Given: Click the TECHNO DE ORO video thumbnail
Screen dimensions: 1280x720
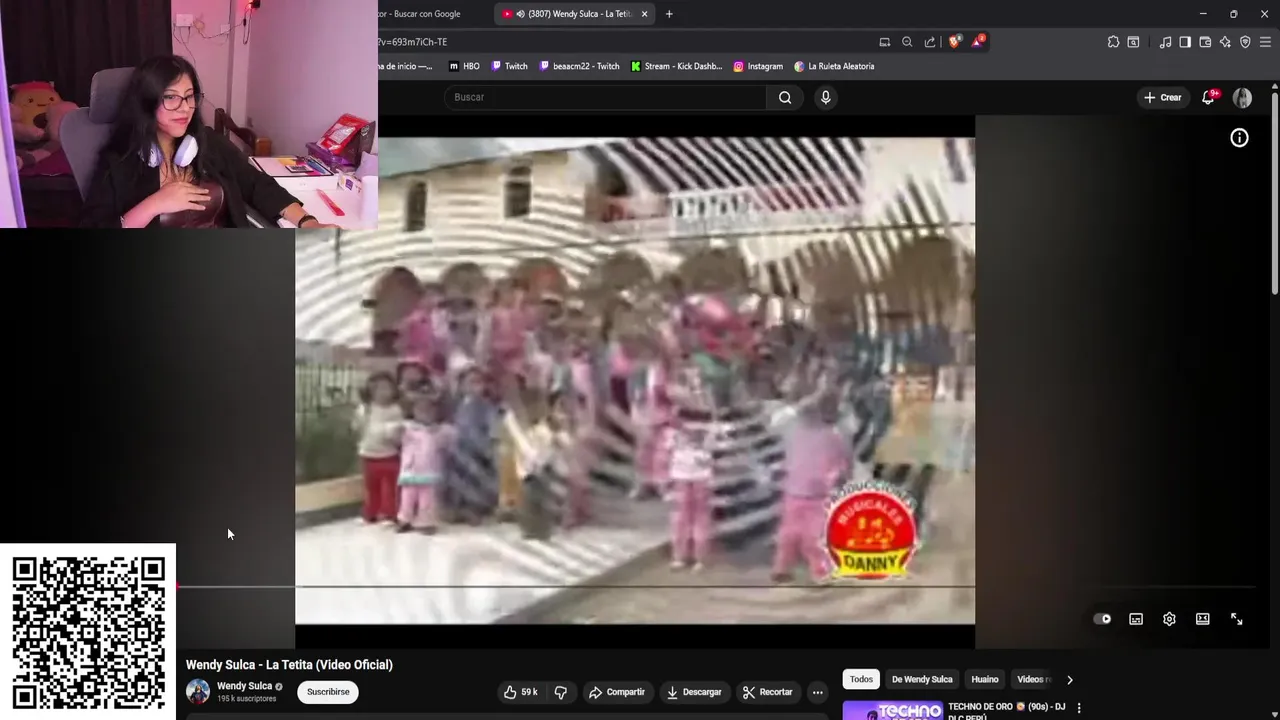Looking at the screenshot, I should point(892,710).
